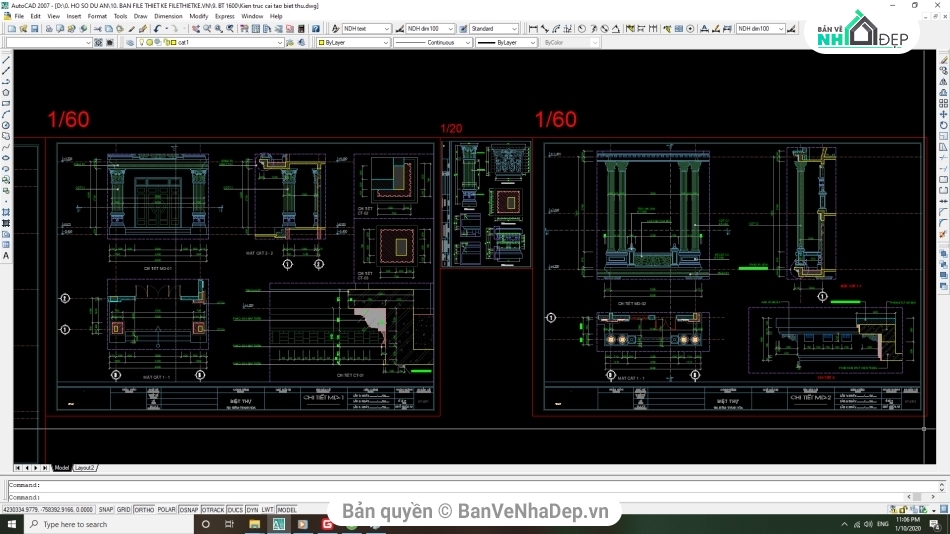Open the Layer Properties Manager icon
This screenshot has width=950, height=534.
(x=131, y=43)
